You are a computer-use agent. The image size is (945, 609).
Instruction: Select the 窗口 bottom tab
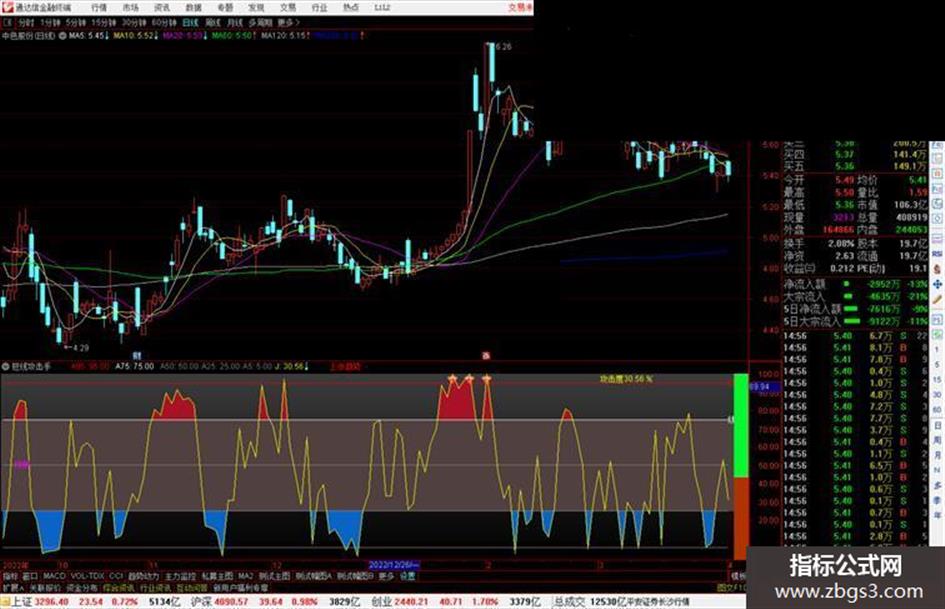[30, 576]
